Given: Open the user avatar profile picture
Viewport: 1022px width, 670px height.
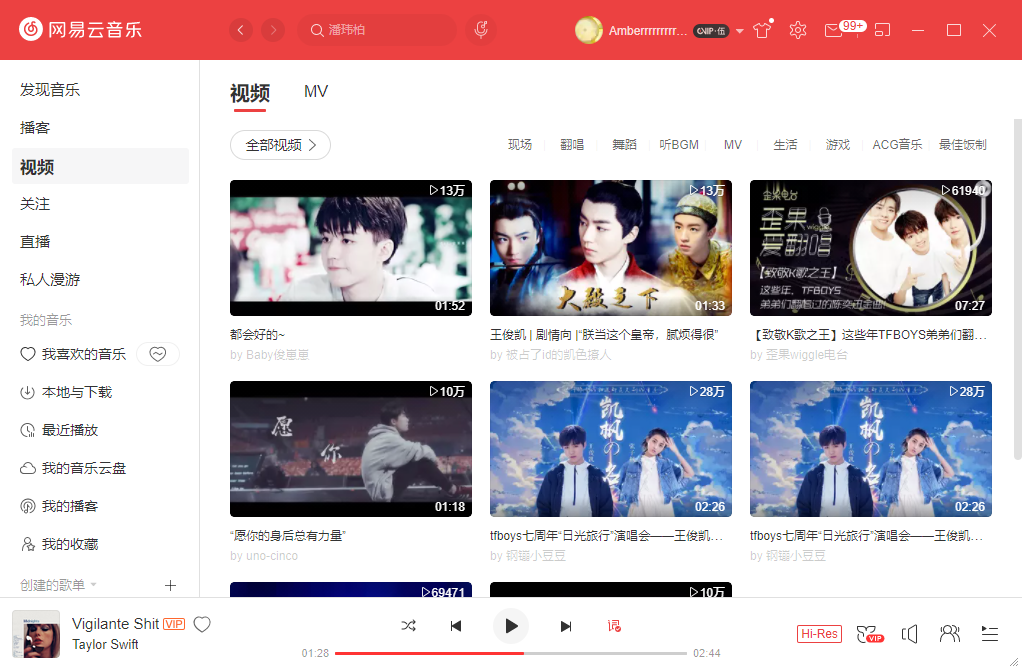Looking at the screenshot, I should click(x=589, y=30).
